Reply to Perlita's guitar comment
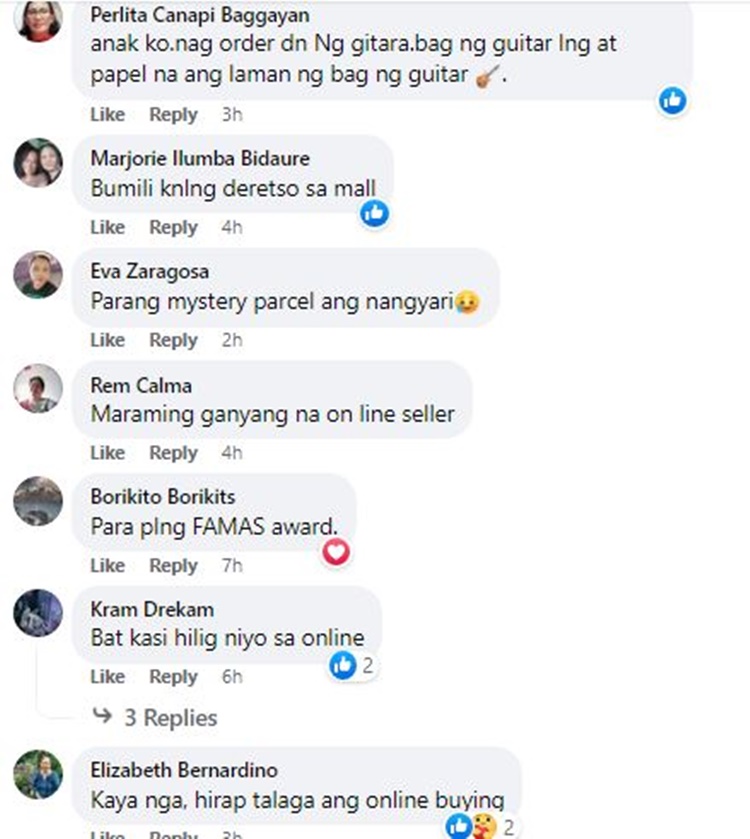The width and height of the screenshot is (750, 839). tap(173, 115)
